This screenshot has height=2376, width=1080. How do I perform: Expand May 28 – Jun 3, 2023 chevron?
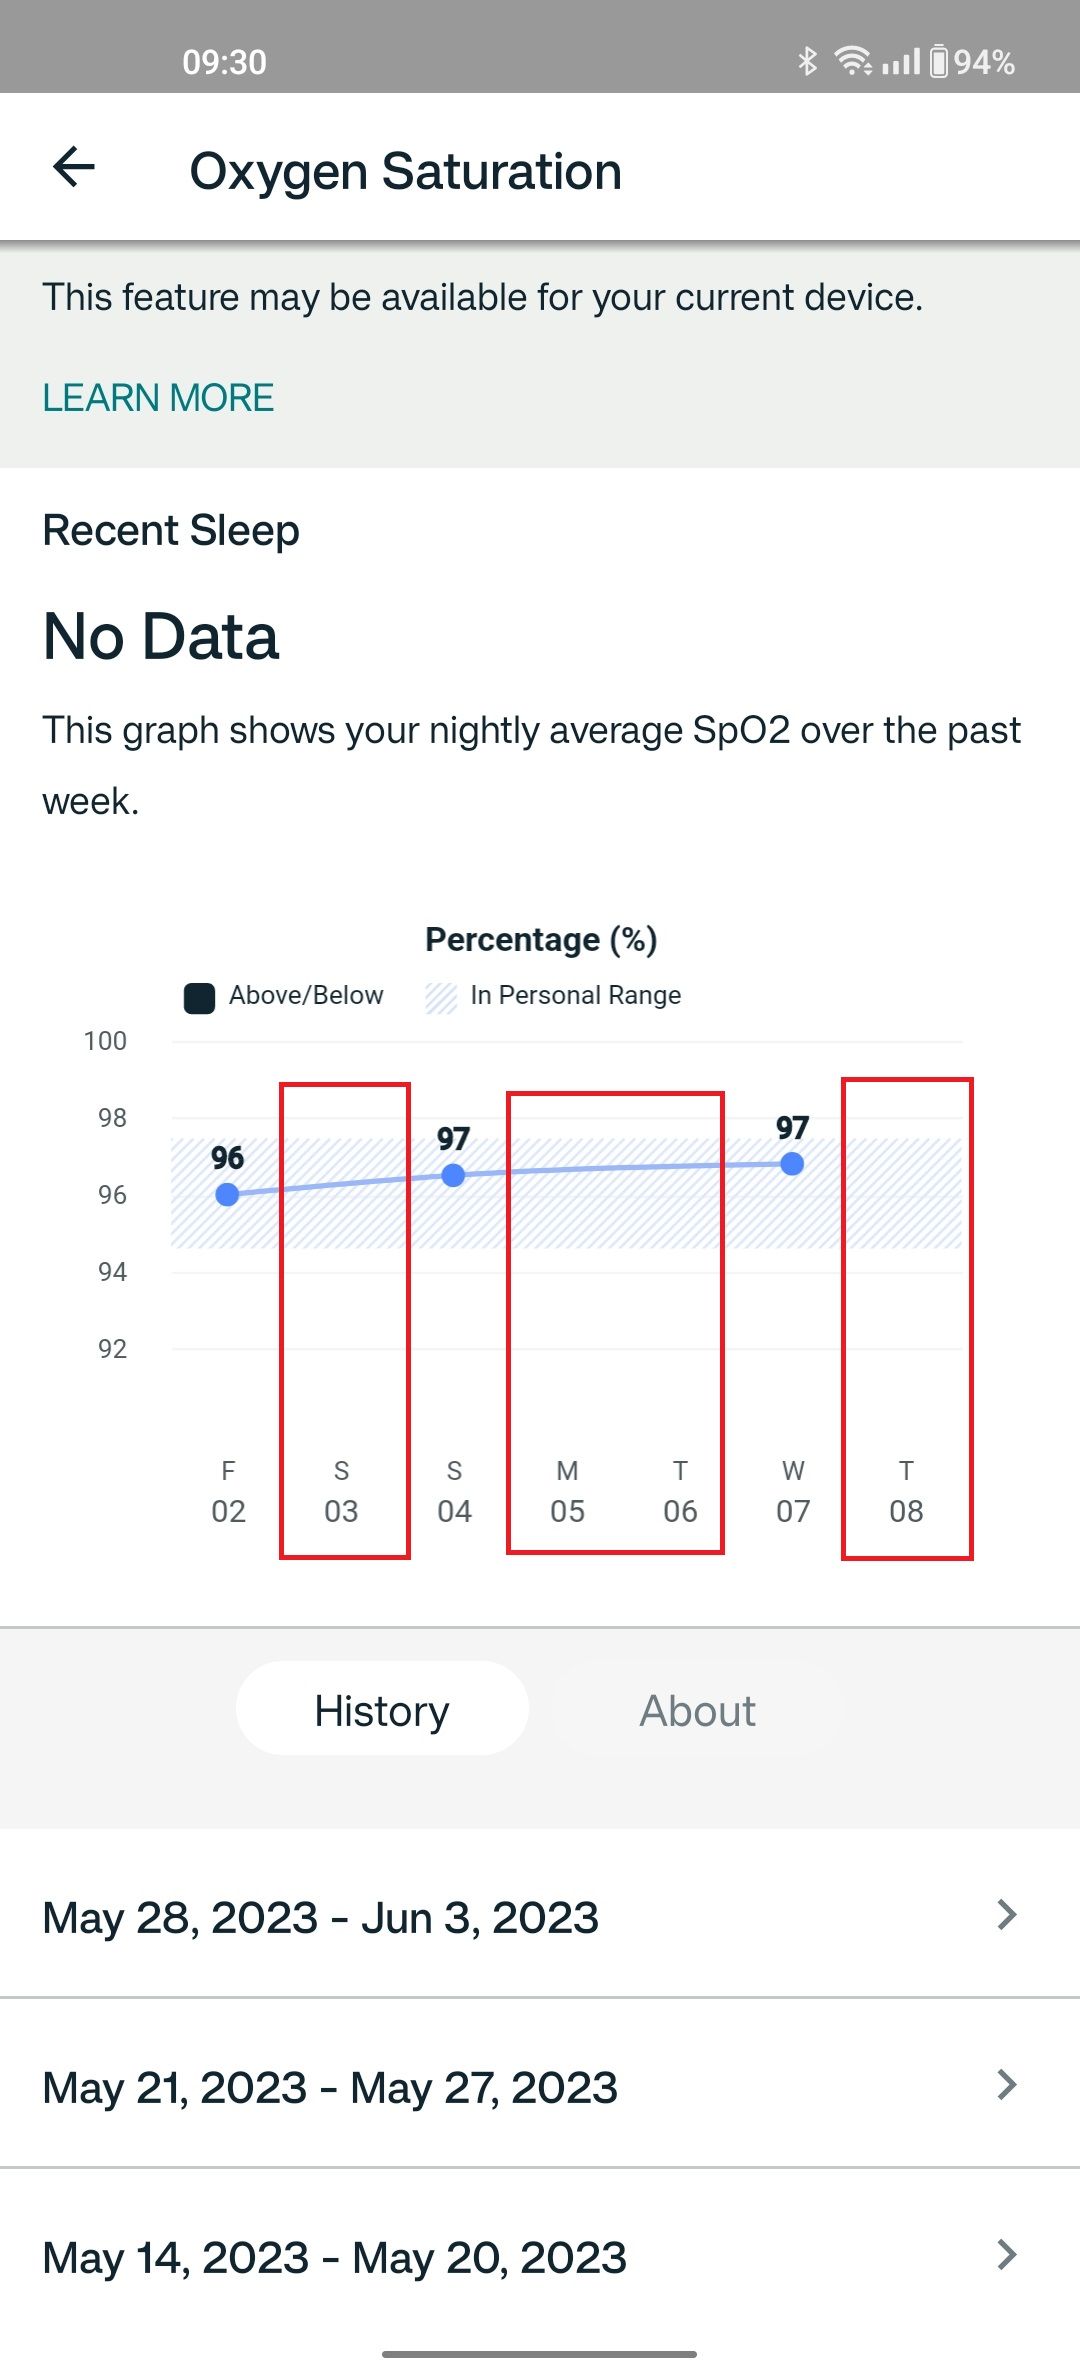[1006, 1915]
